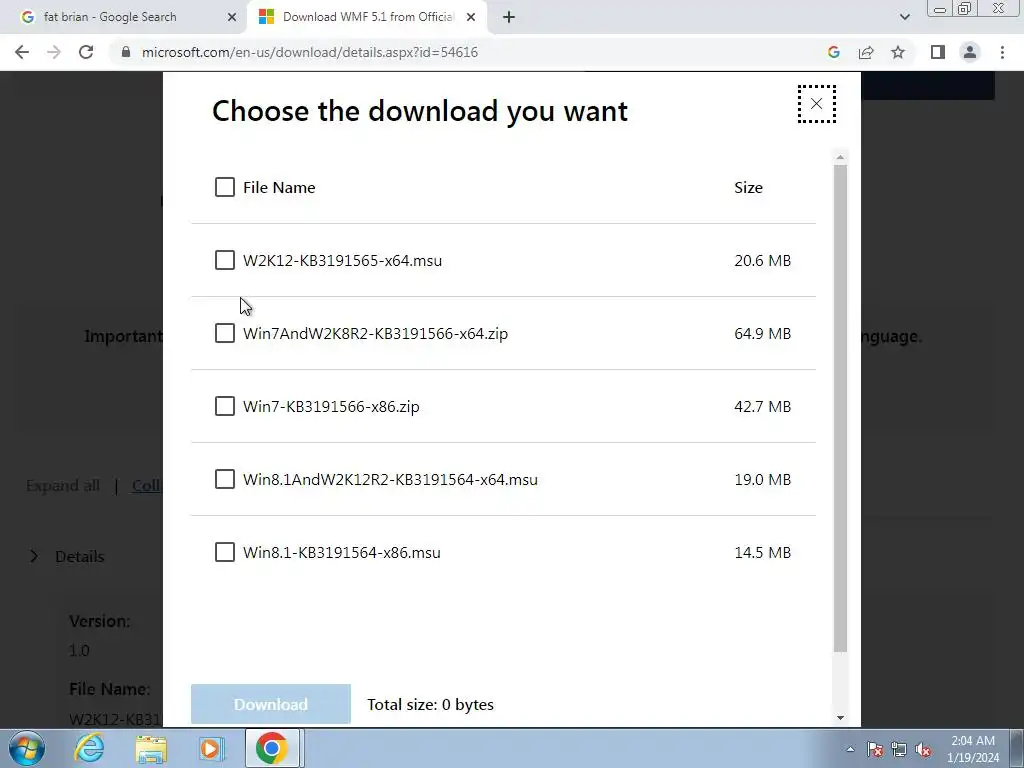Check W2K12-KB3191565-x64.msu

point(225,261)
